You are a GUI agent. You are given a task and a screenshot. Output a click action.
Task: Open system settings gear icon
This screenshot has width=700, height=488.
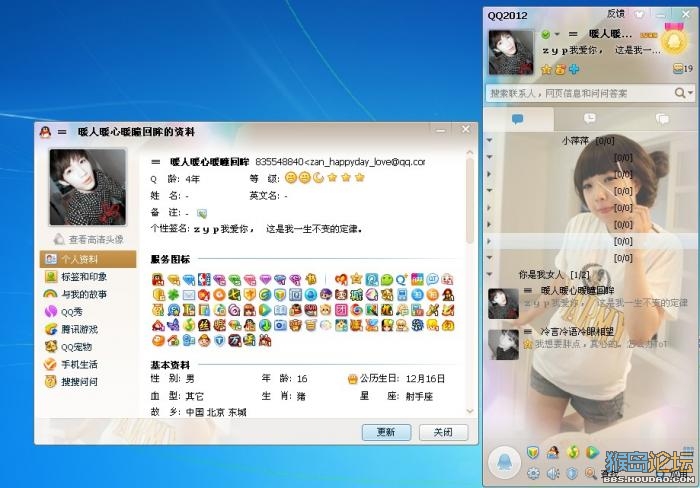point(533,473)
